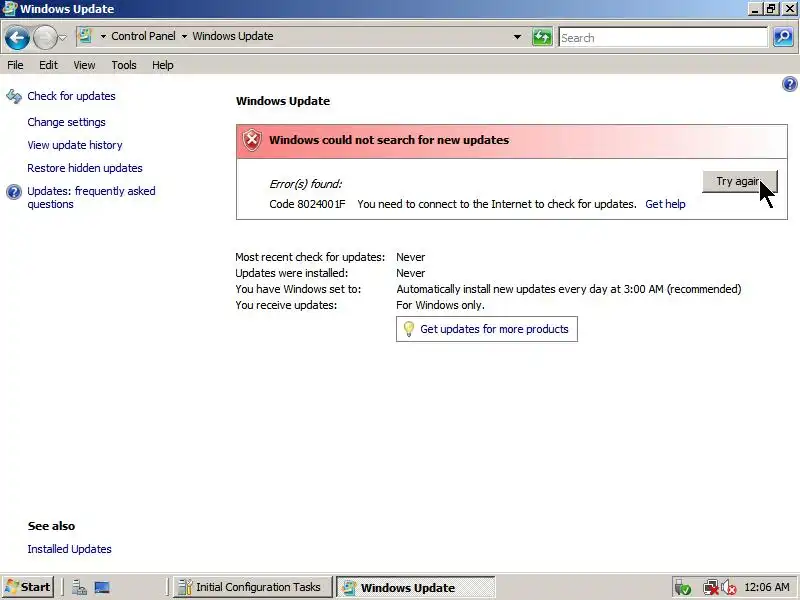This screenshot has height=600, width=800.
Task: Open the Tools menu
Action: pos(124,65)
